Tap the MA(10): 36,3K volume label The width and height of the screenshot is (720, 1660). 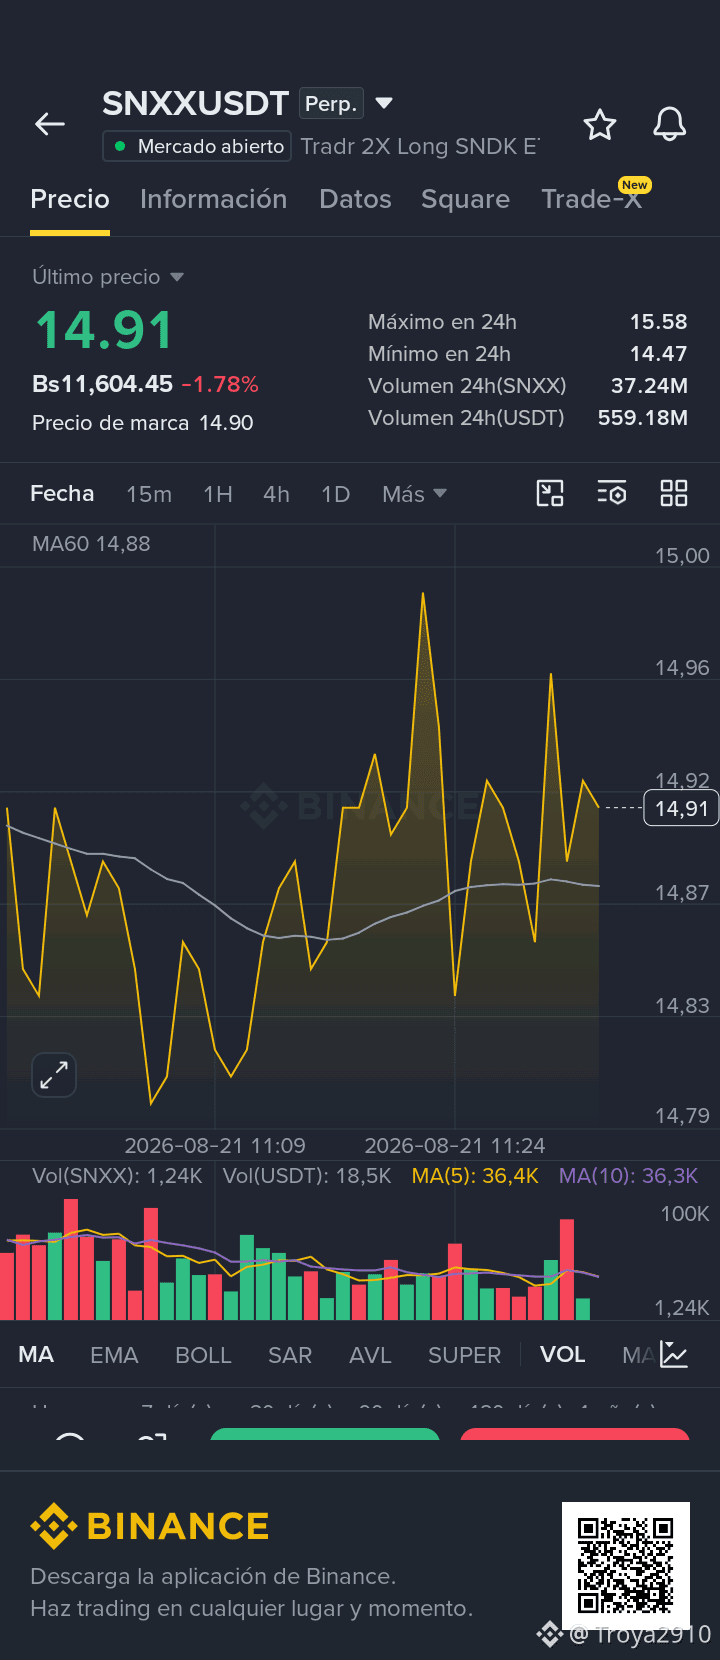(x=628, y=1176)
